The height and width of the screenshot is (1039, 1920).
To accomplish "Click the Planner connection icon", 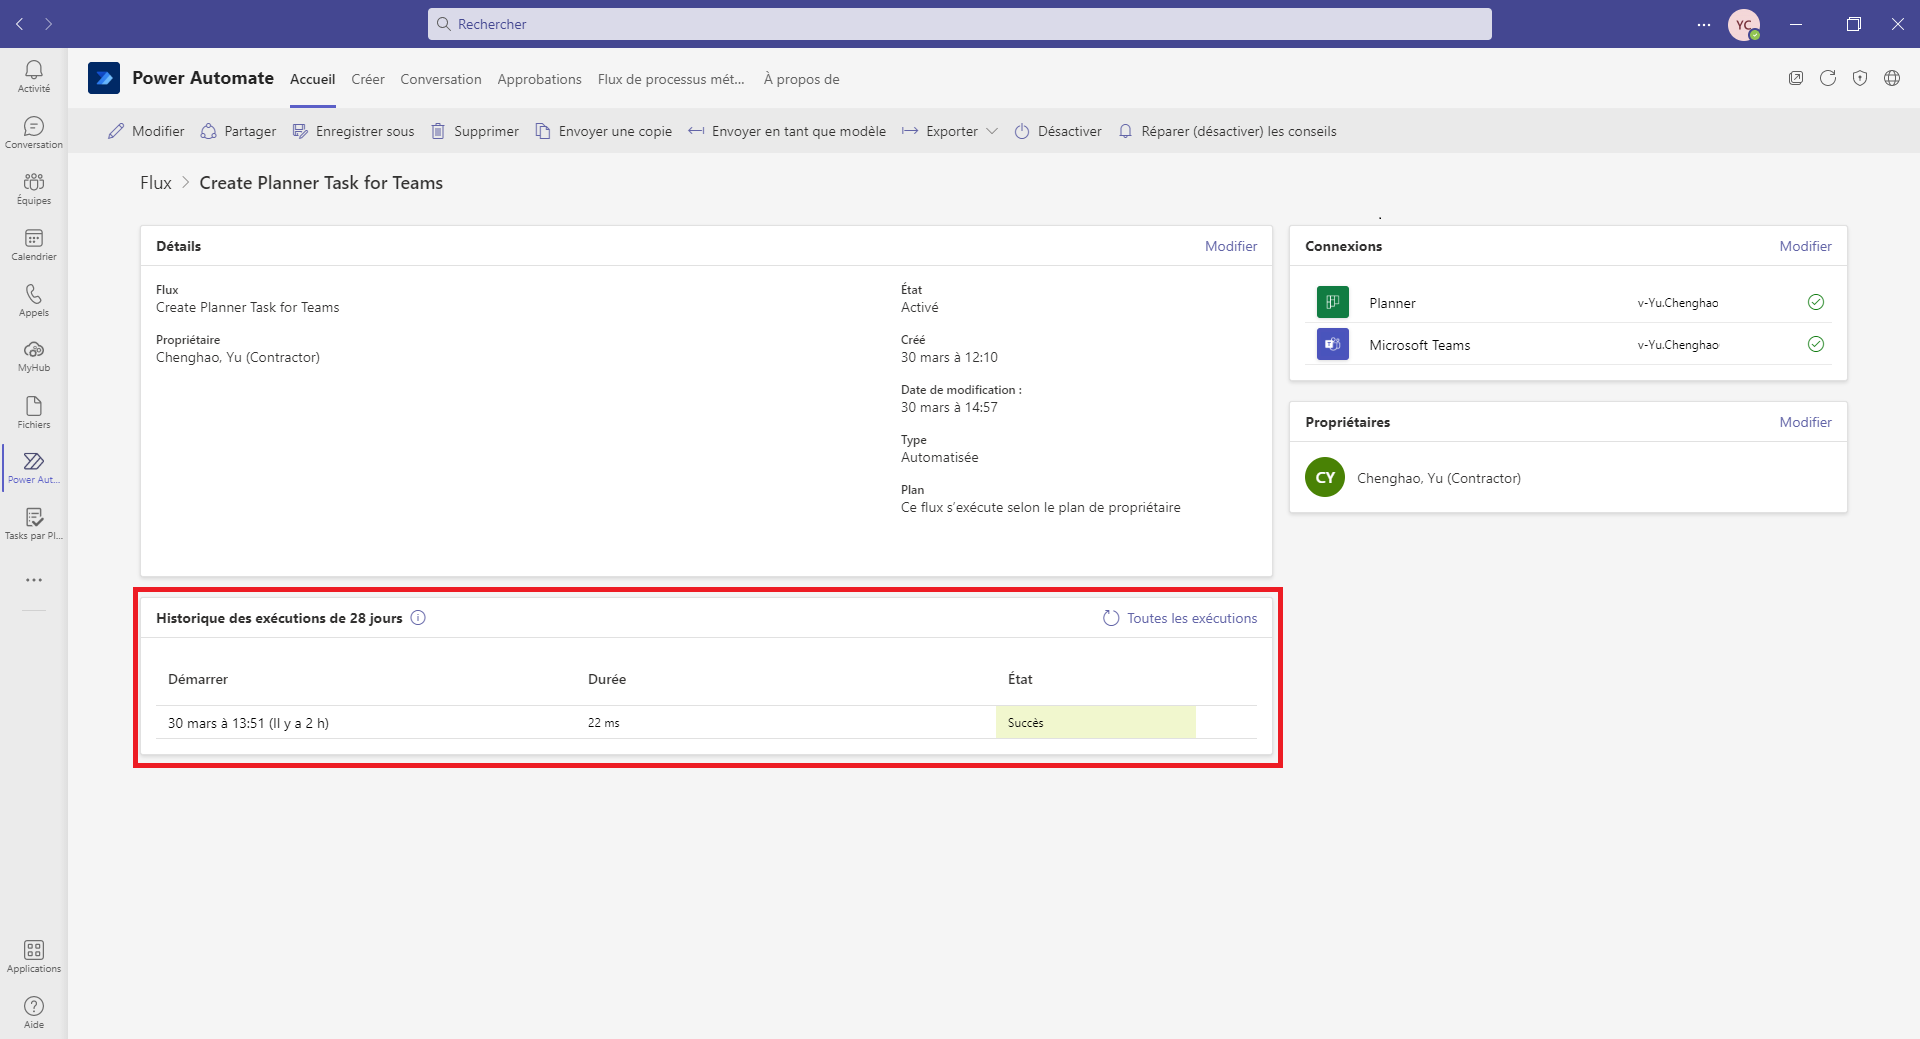I will coord(1333,302).
